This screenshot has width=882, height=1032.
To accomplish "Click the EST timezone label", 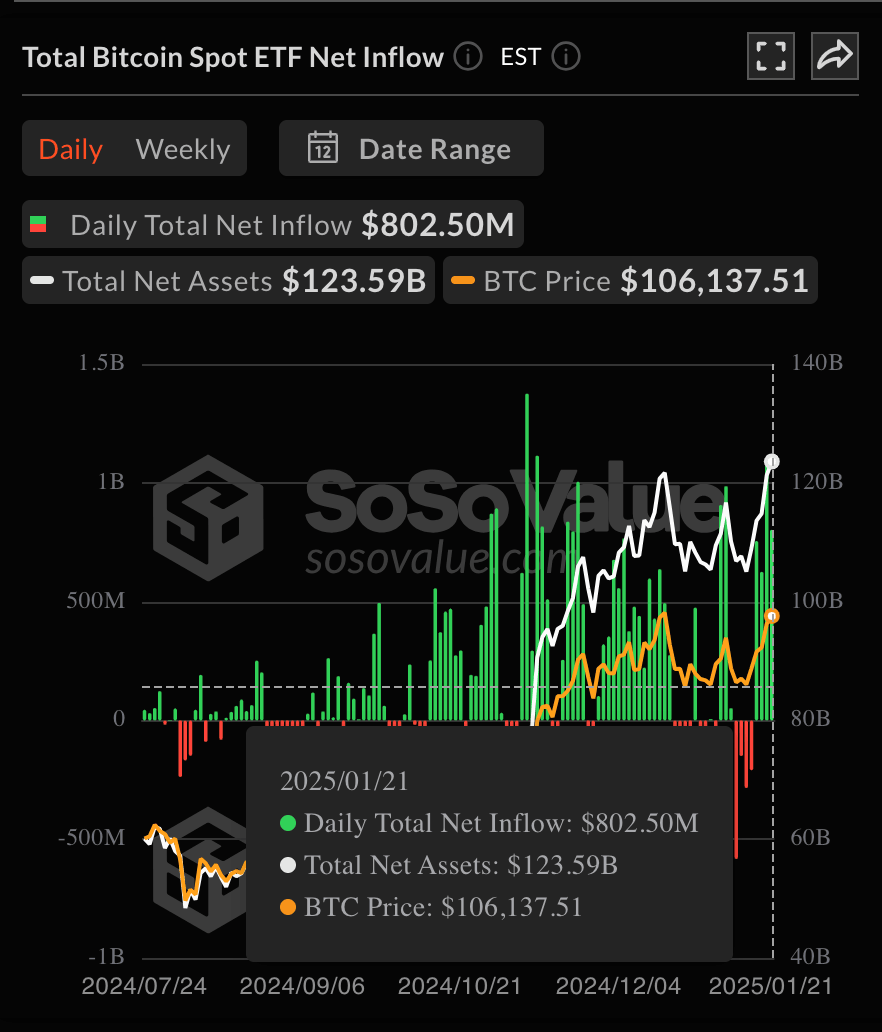I will pos(520,57).
